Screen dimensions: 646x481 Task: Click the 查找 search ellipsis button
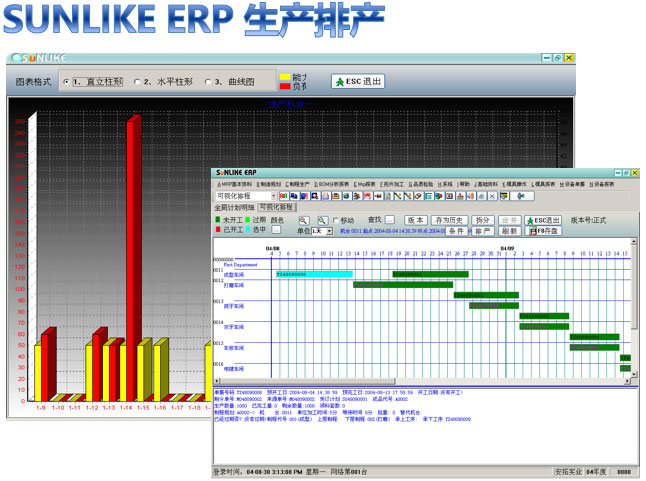pyautogui.click(x=389, y=219)
